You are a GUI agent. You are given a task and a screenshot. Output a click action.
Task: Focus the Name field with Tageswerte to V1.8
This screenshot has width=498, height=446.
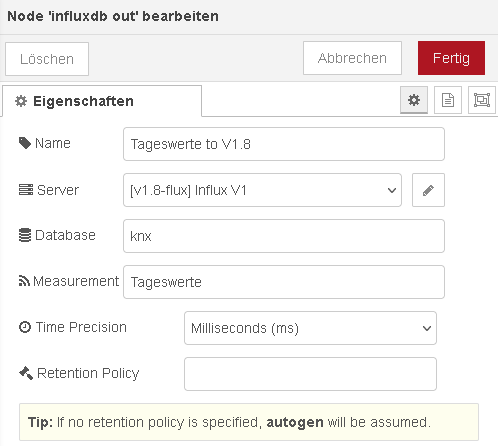pos(284,144)
